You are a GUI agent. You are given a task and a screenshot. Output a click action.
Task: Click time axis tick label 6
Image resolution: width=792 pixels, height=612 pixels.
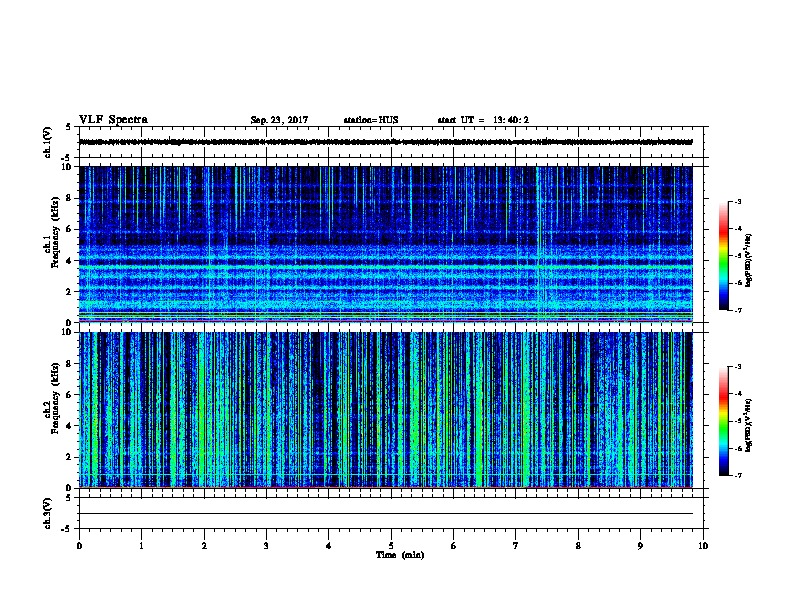click(454, 546)
